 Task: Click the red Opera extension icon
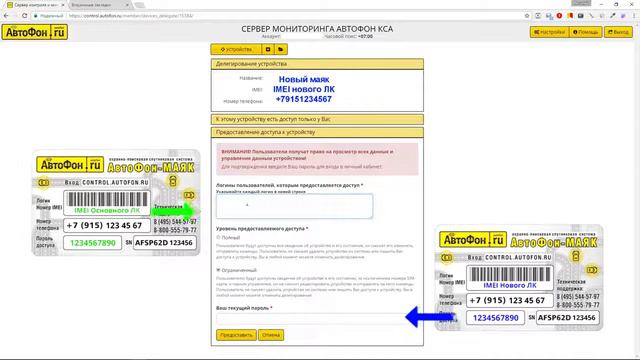pos(559,16)
